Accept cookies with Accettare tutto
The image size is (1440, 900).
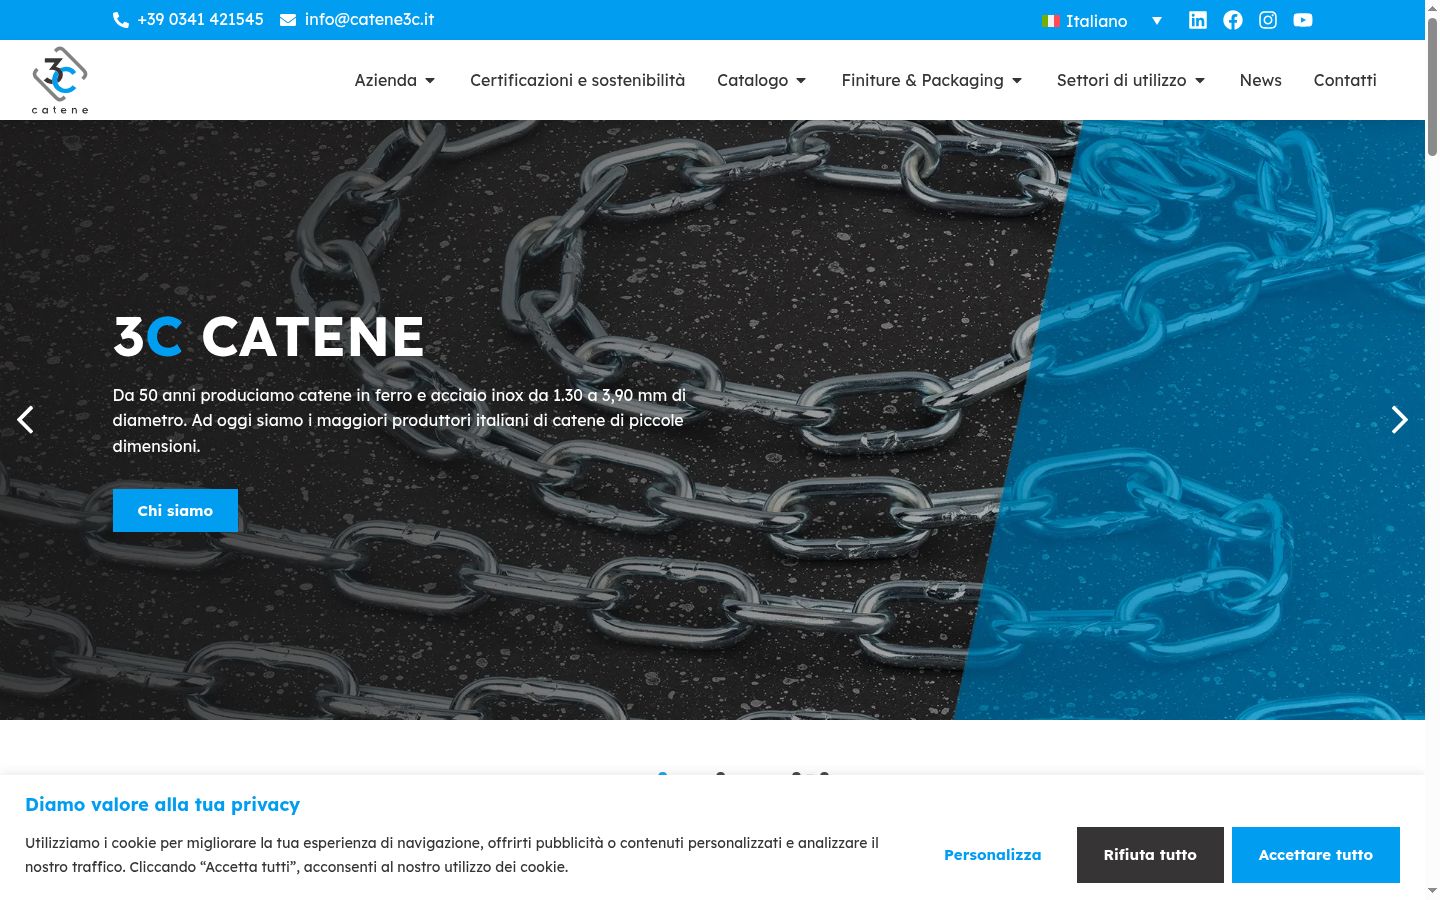1316,855
